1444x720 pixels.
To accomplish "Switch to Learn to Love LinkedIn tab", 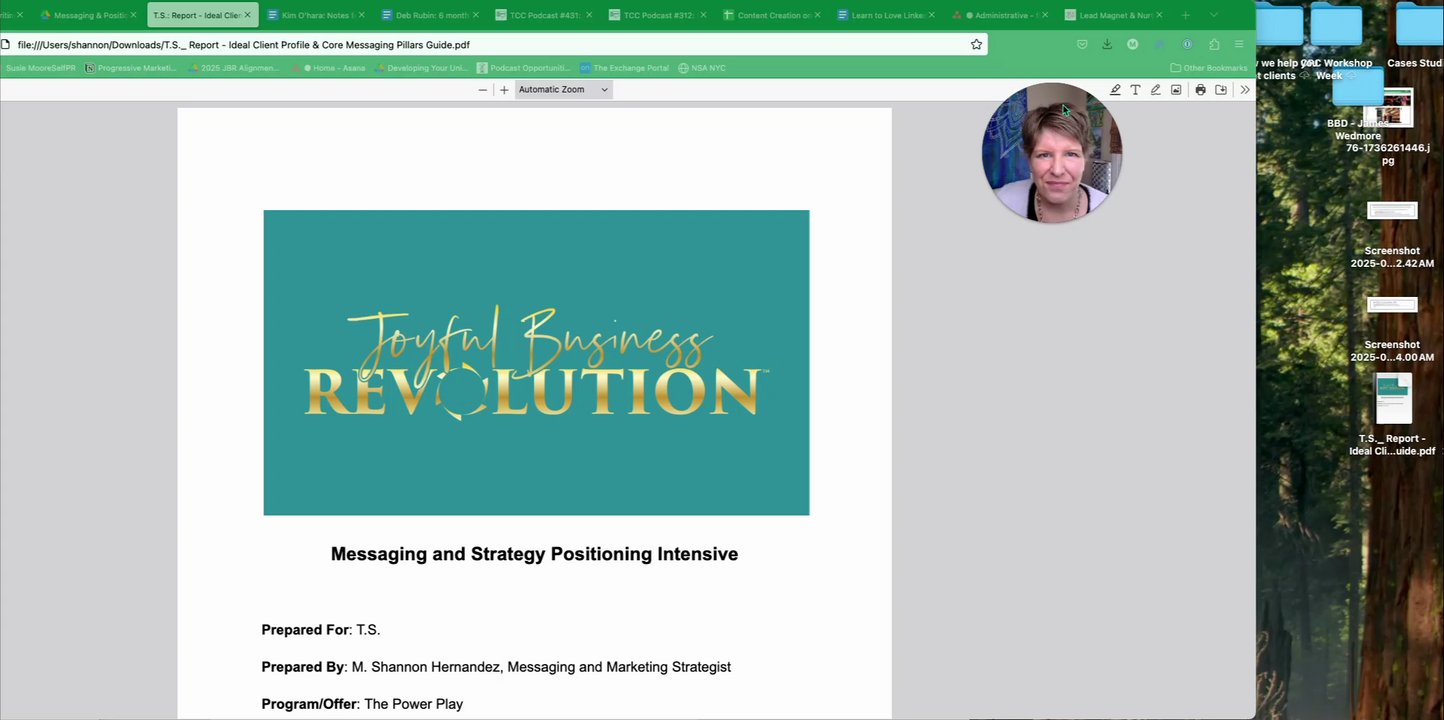I will pos(886,15).
